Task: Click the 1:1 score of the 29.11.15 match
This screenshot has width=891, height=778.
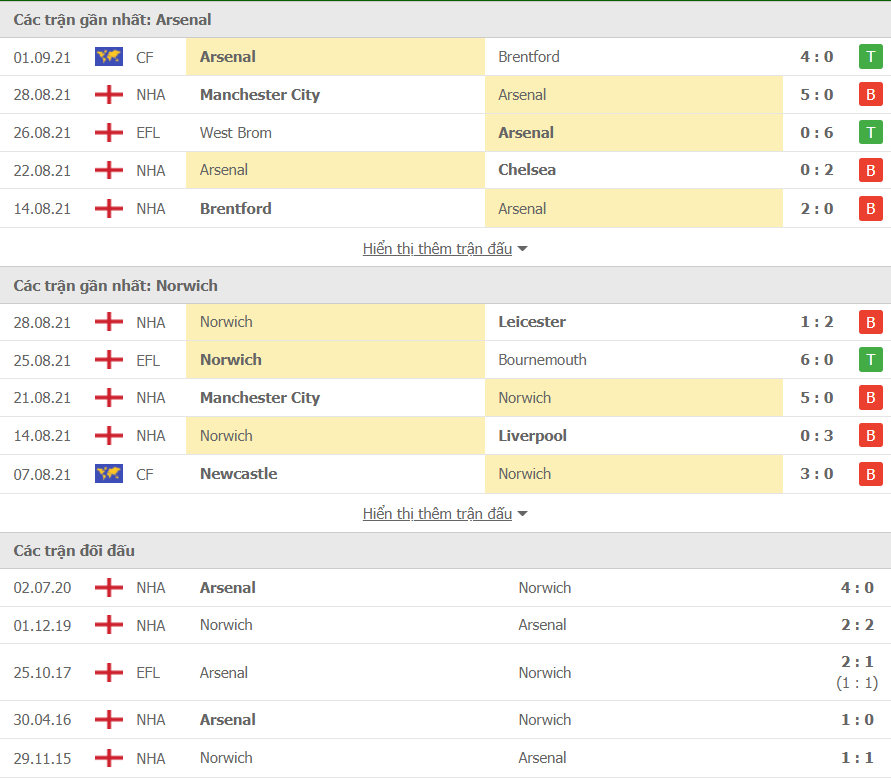Action: (857, 758)
